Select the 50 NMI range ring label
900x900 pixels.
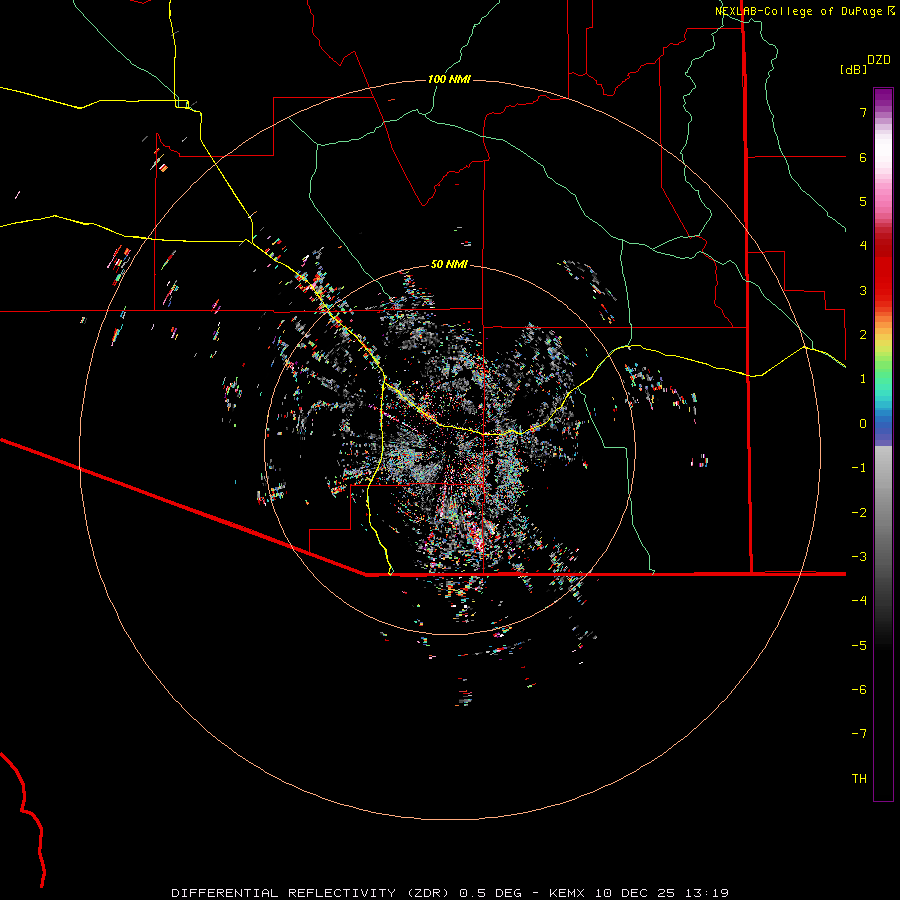click(449, 264)
